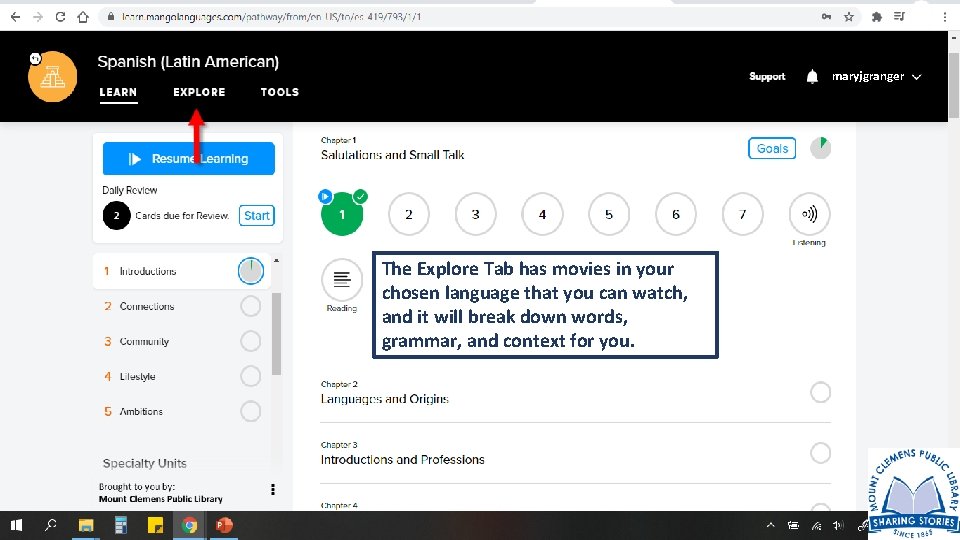Open the notifications bell icon
Screen dimensions: 960x540
point(812,77)
